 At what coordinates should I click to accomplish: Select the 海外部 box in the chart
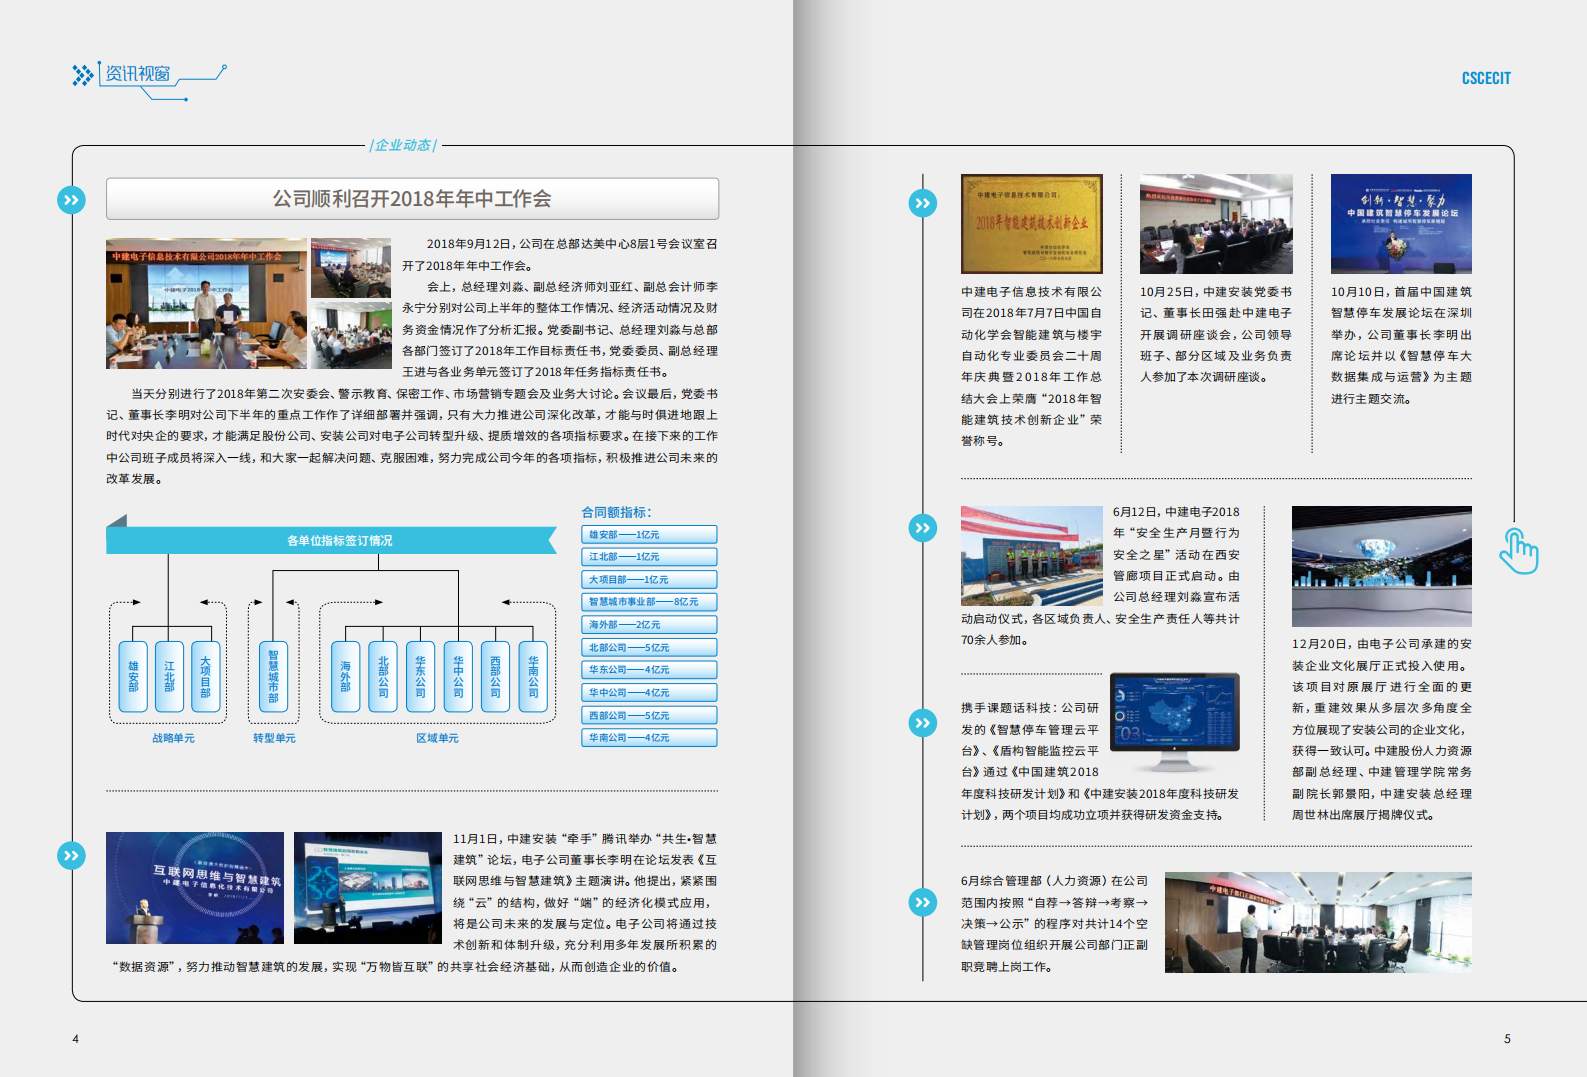tap(345, 677)
